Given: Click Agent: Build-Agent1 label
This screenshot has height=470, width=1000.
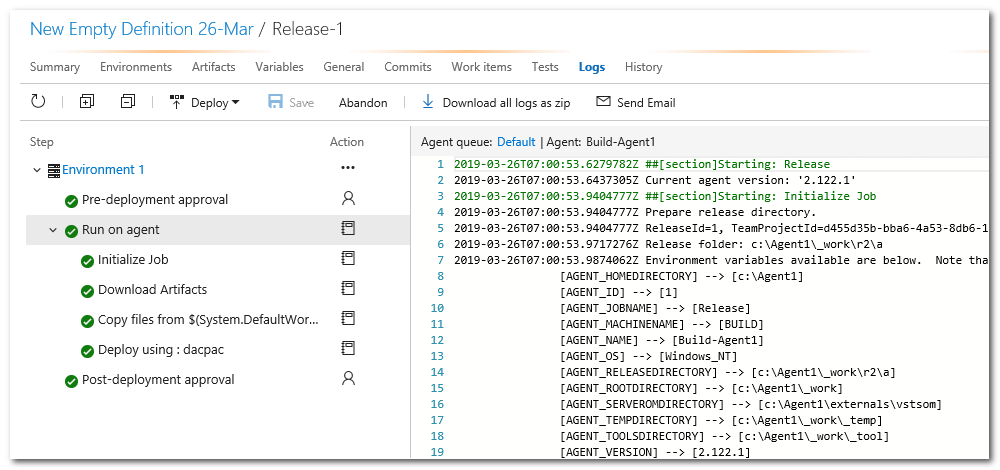Looking at the screenshot, I should coord(601,142).
